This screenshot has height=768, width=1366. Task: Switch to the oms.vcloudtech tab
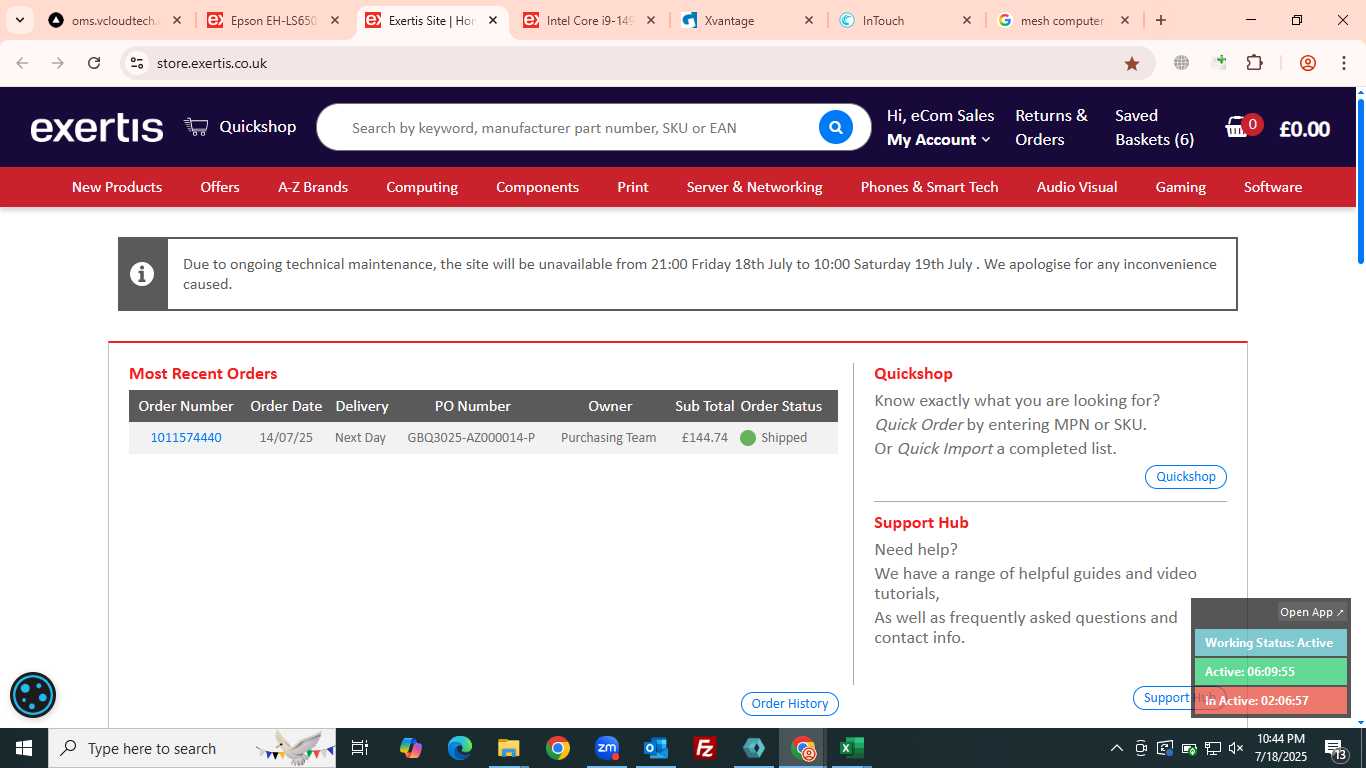(116, 20)
